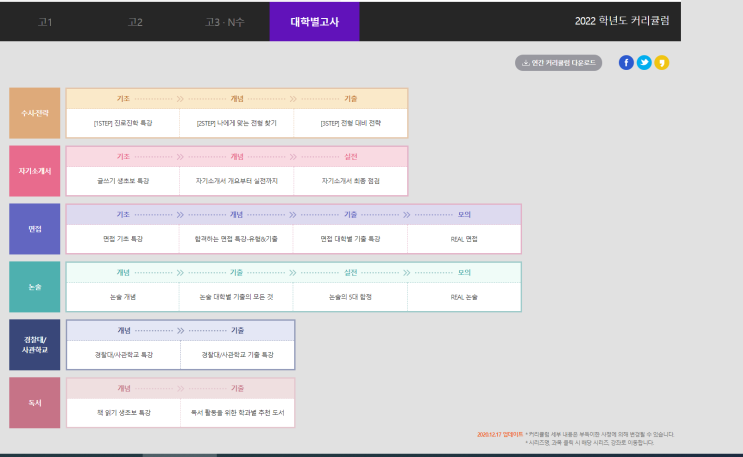Open 경찰대/사관학교 특강 course
This screenshot has height=457, width=743.
click(124, 355)
